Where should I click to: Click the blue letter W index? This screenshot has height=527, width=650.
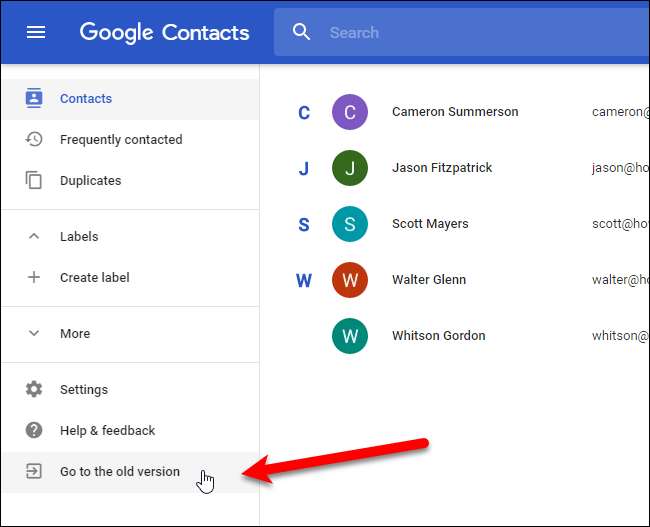pos(304,280)
